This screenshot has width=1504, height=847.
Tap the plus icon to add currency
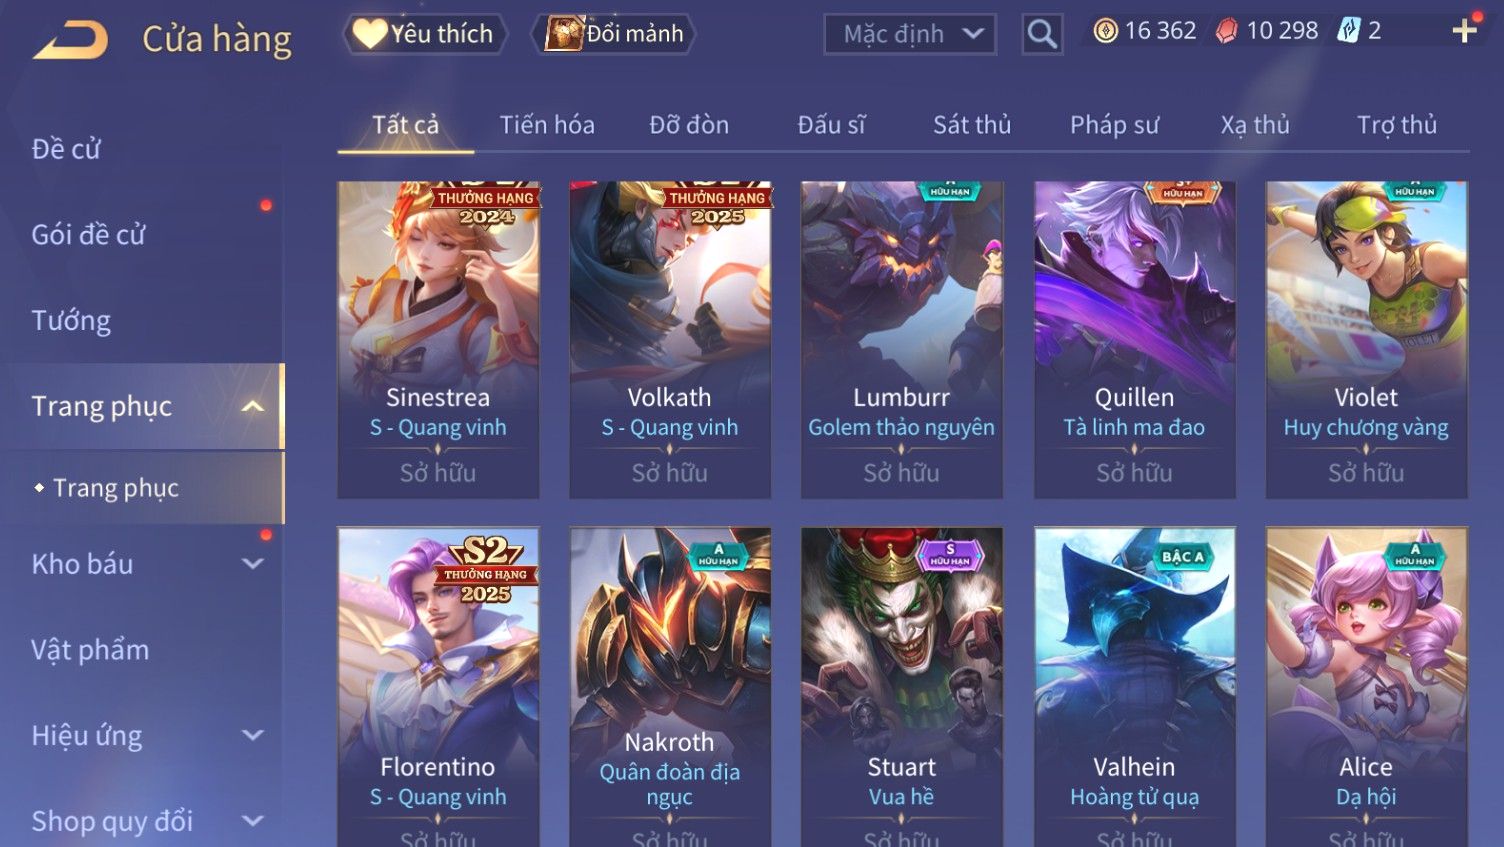1464,31
